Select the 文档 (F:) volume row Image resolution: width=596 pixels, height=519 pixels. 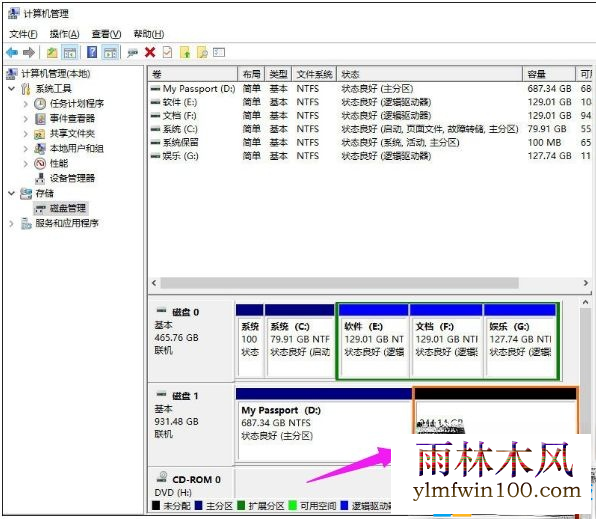click(370, 116)
